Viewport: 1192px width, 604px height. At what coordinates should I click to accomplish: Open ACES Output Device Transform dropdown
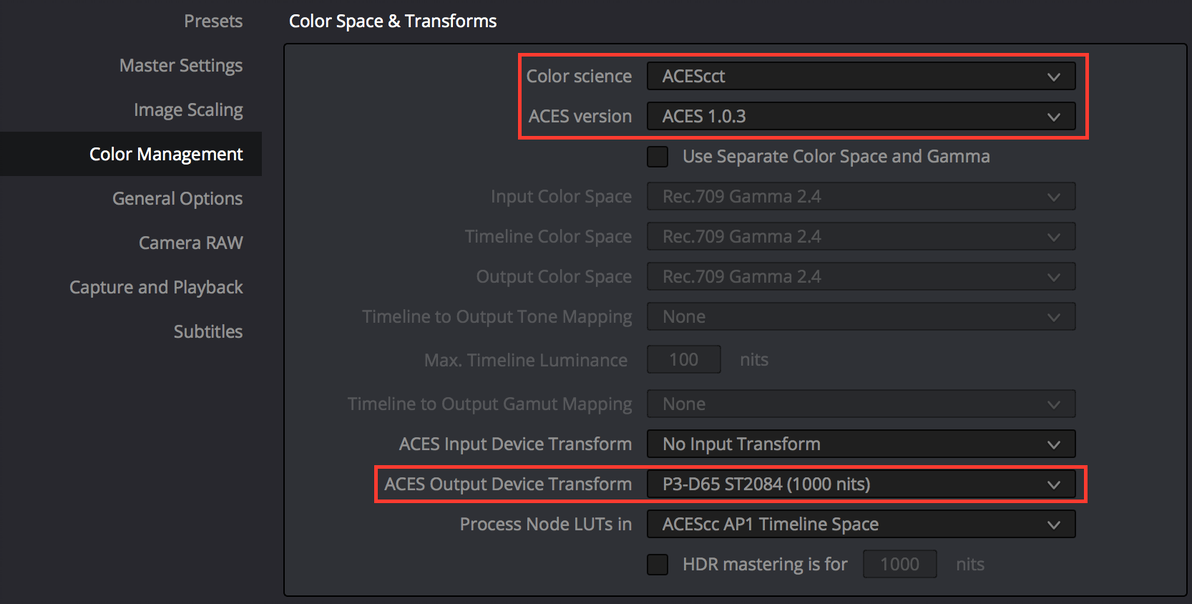(860, 484)
